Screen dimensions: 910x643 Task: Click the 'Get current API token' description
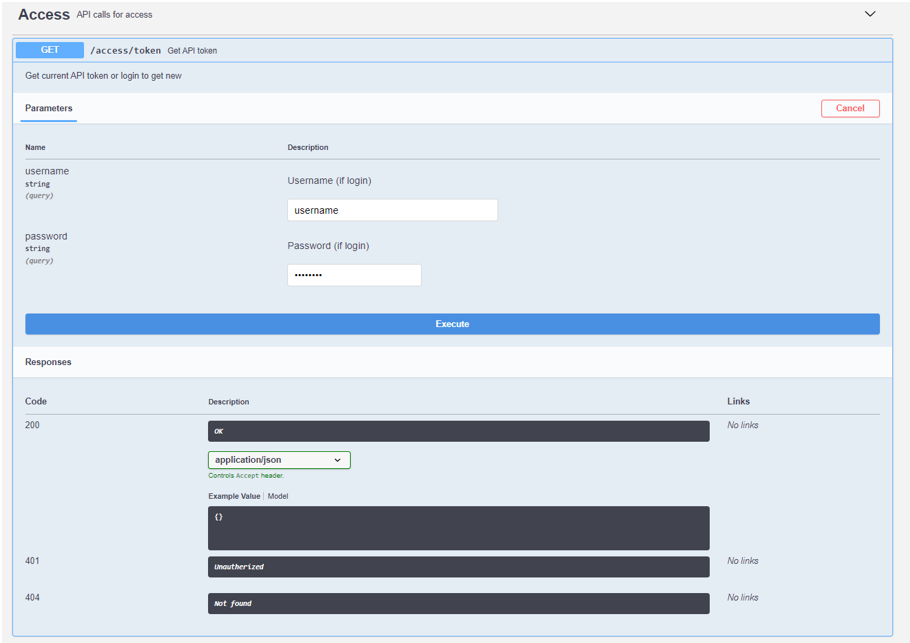pyautogui.click(x=103, y=76)
